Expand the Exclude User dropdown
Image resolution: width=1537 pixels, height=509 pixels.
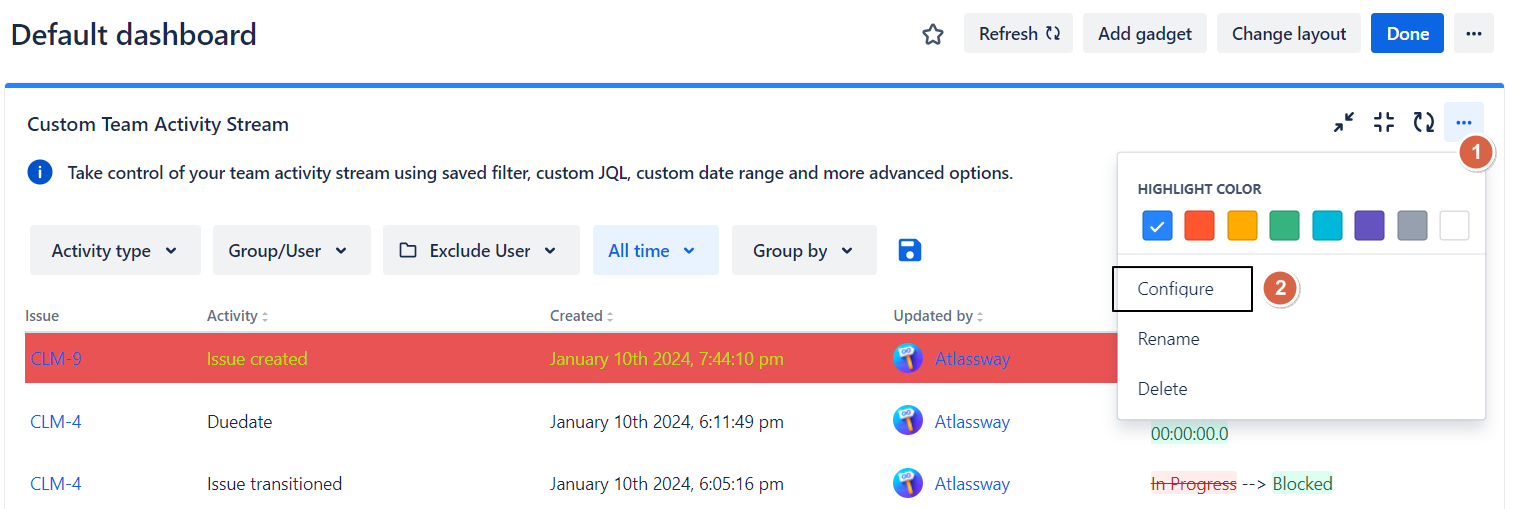481,251
